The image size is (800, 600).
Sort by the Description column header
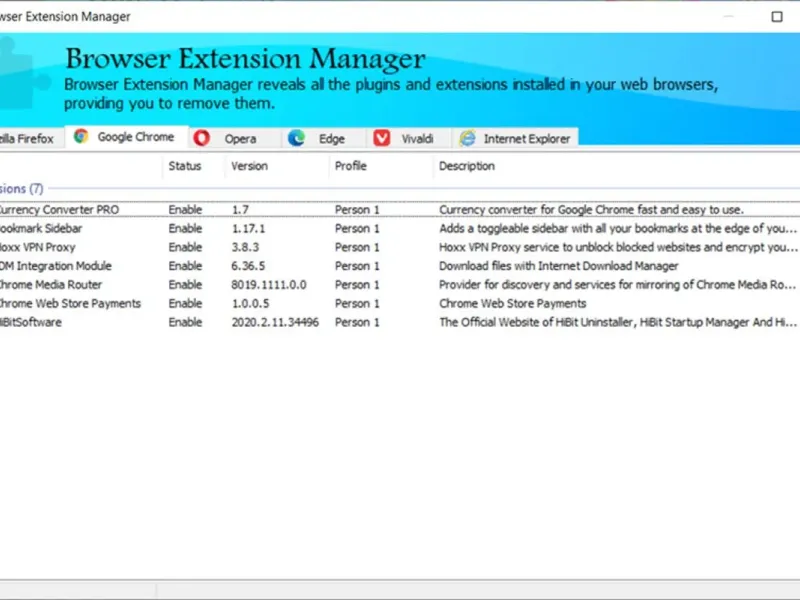467,166
